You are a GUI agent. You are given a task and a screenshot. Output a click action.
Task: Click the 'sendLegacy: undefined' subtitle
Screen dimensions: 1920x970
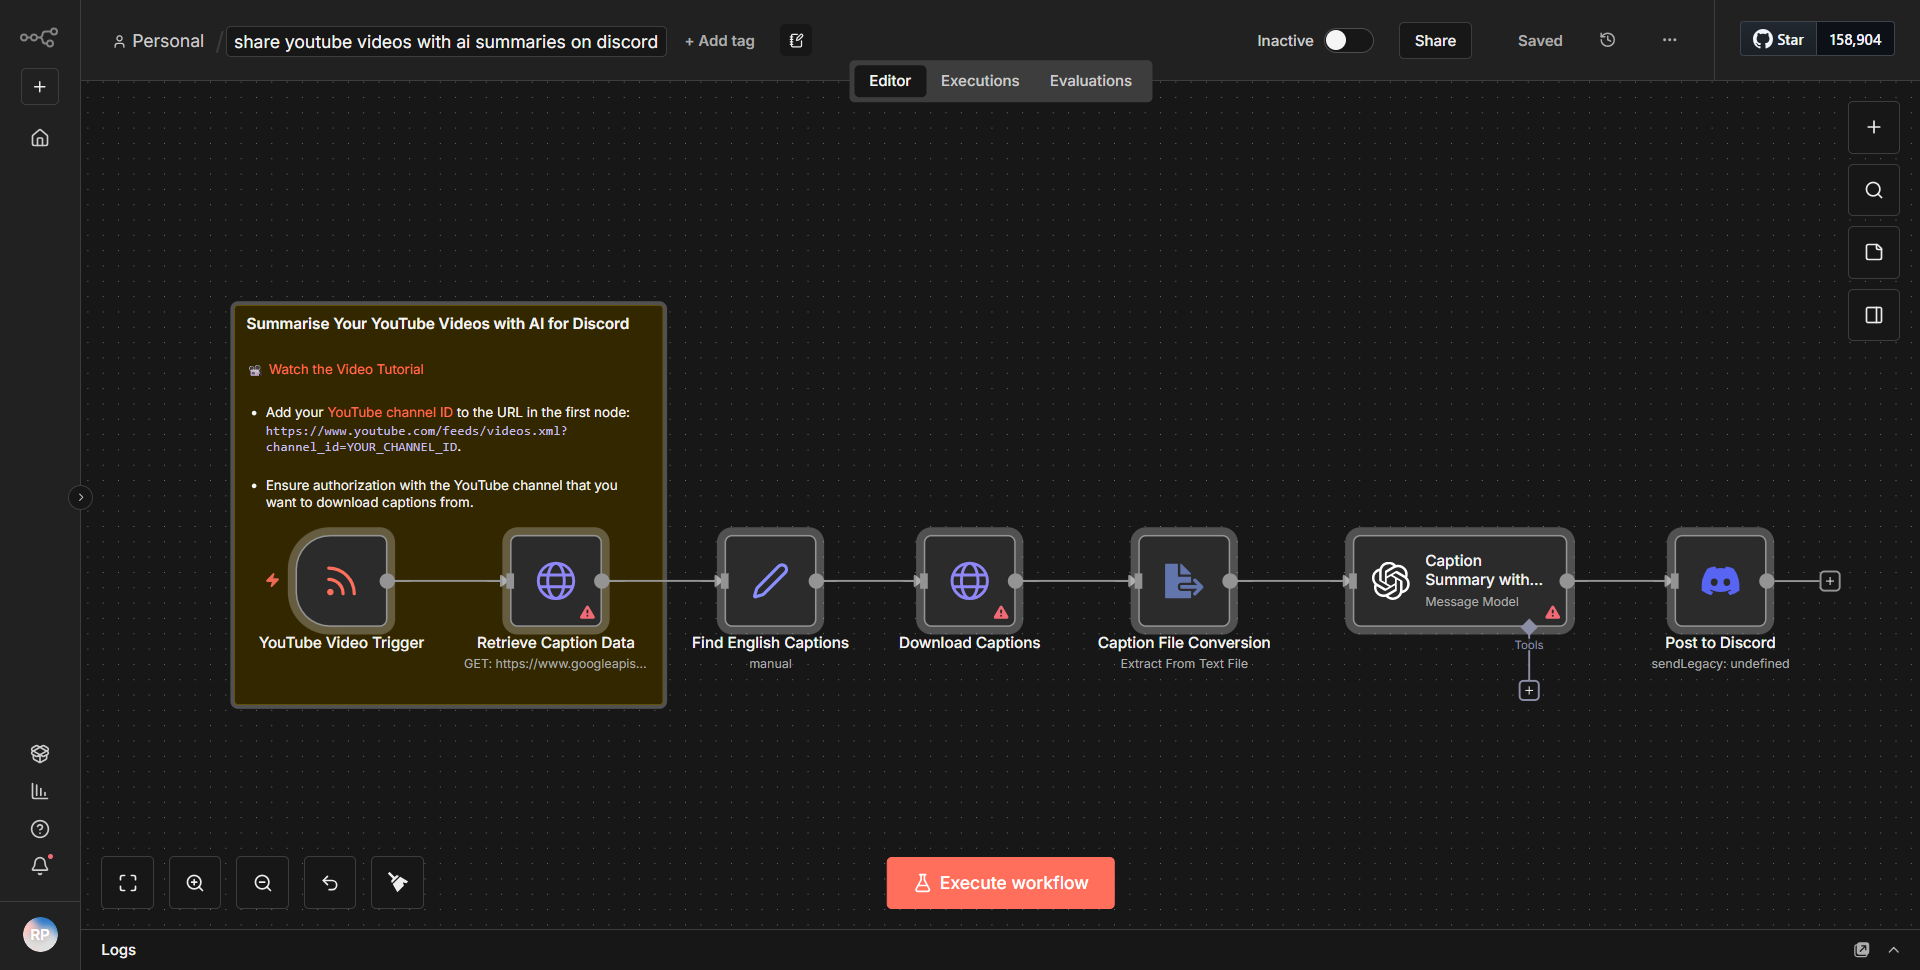[1720, 664]
